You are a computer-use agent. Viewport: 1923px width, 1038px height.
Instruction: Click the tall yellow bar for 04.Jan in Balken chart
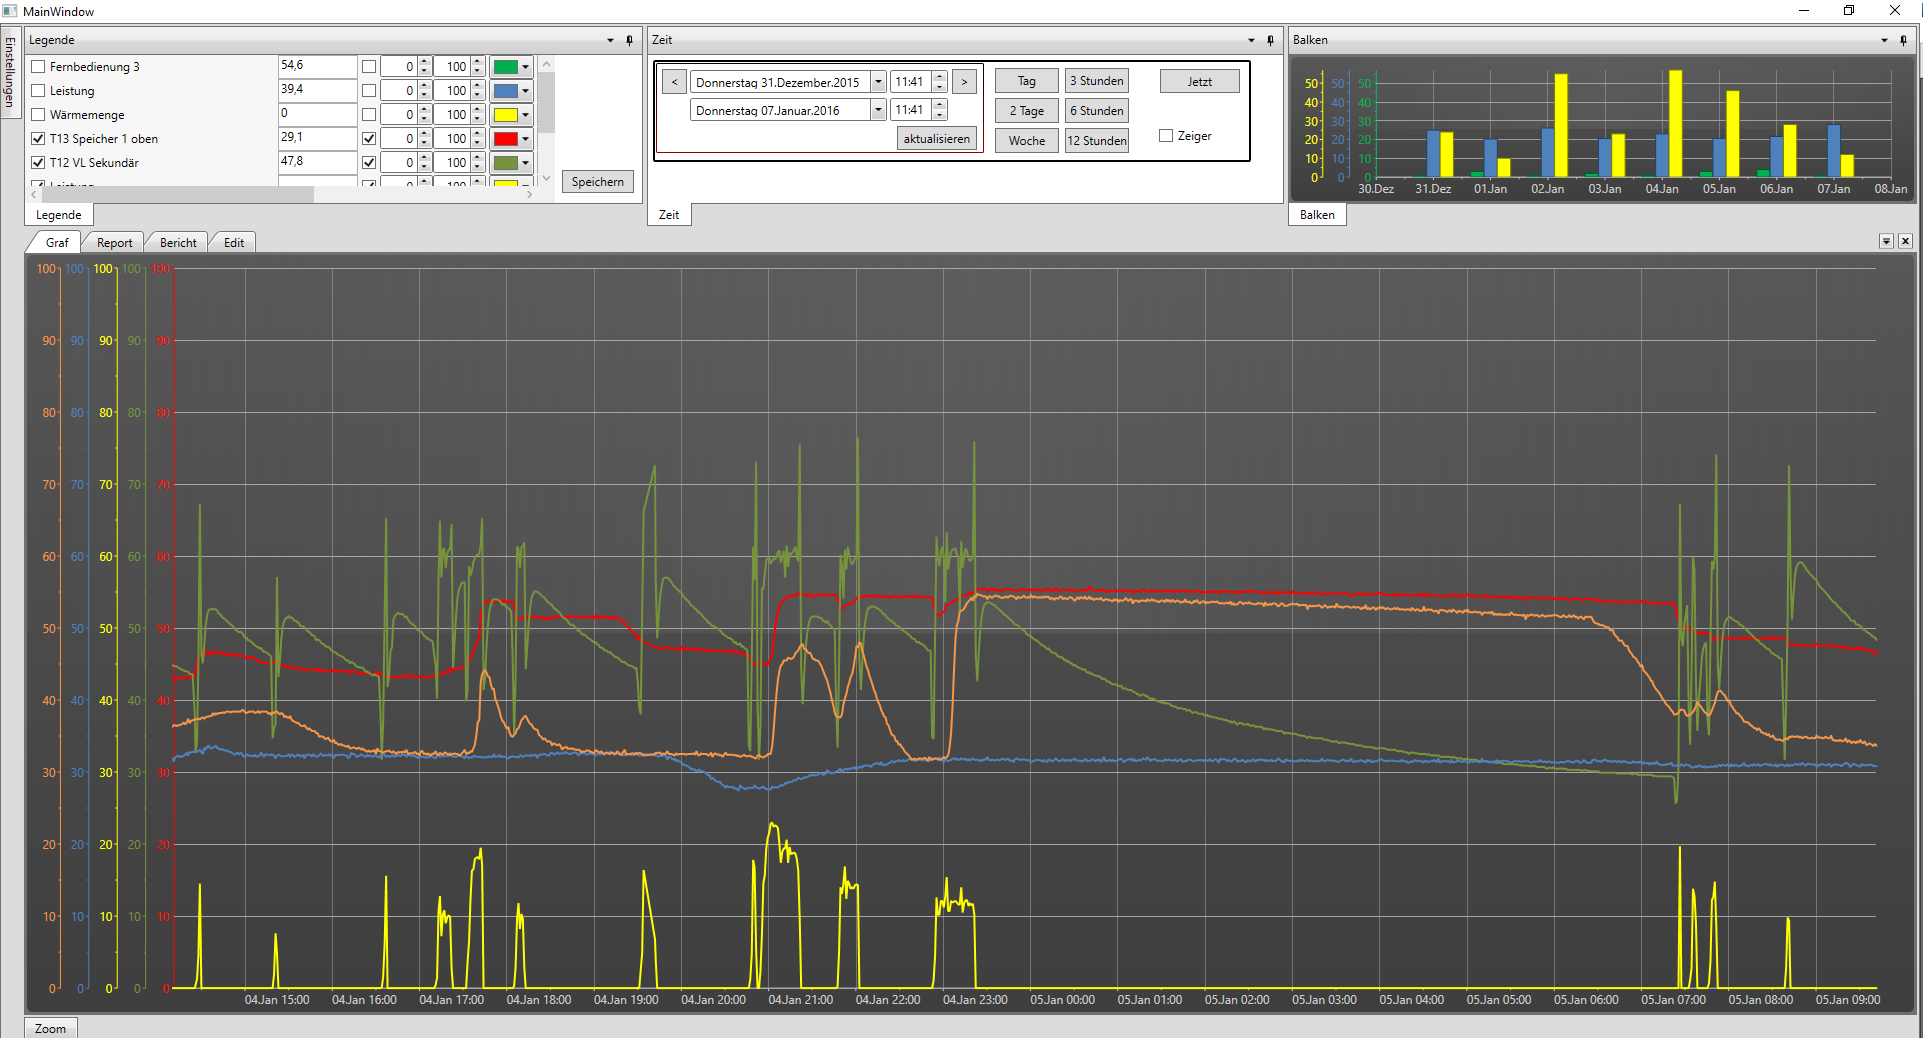coord(1676,124)
